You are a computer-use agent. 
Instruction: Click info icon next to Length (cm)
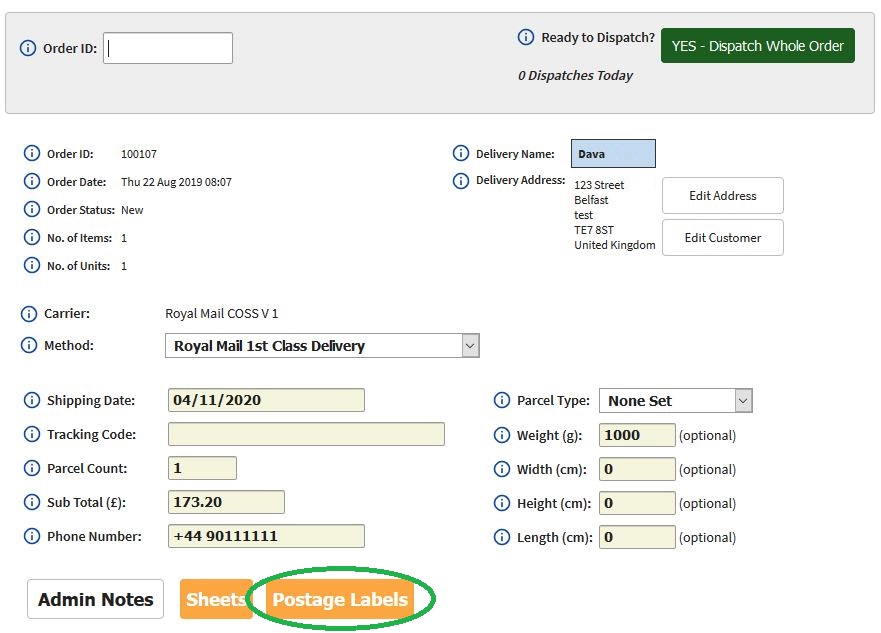point(502,538)
